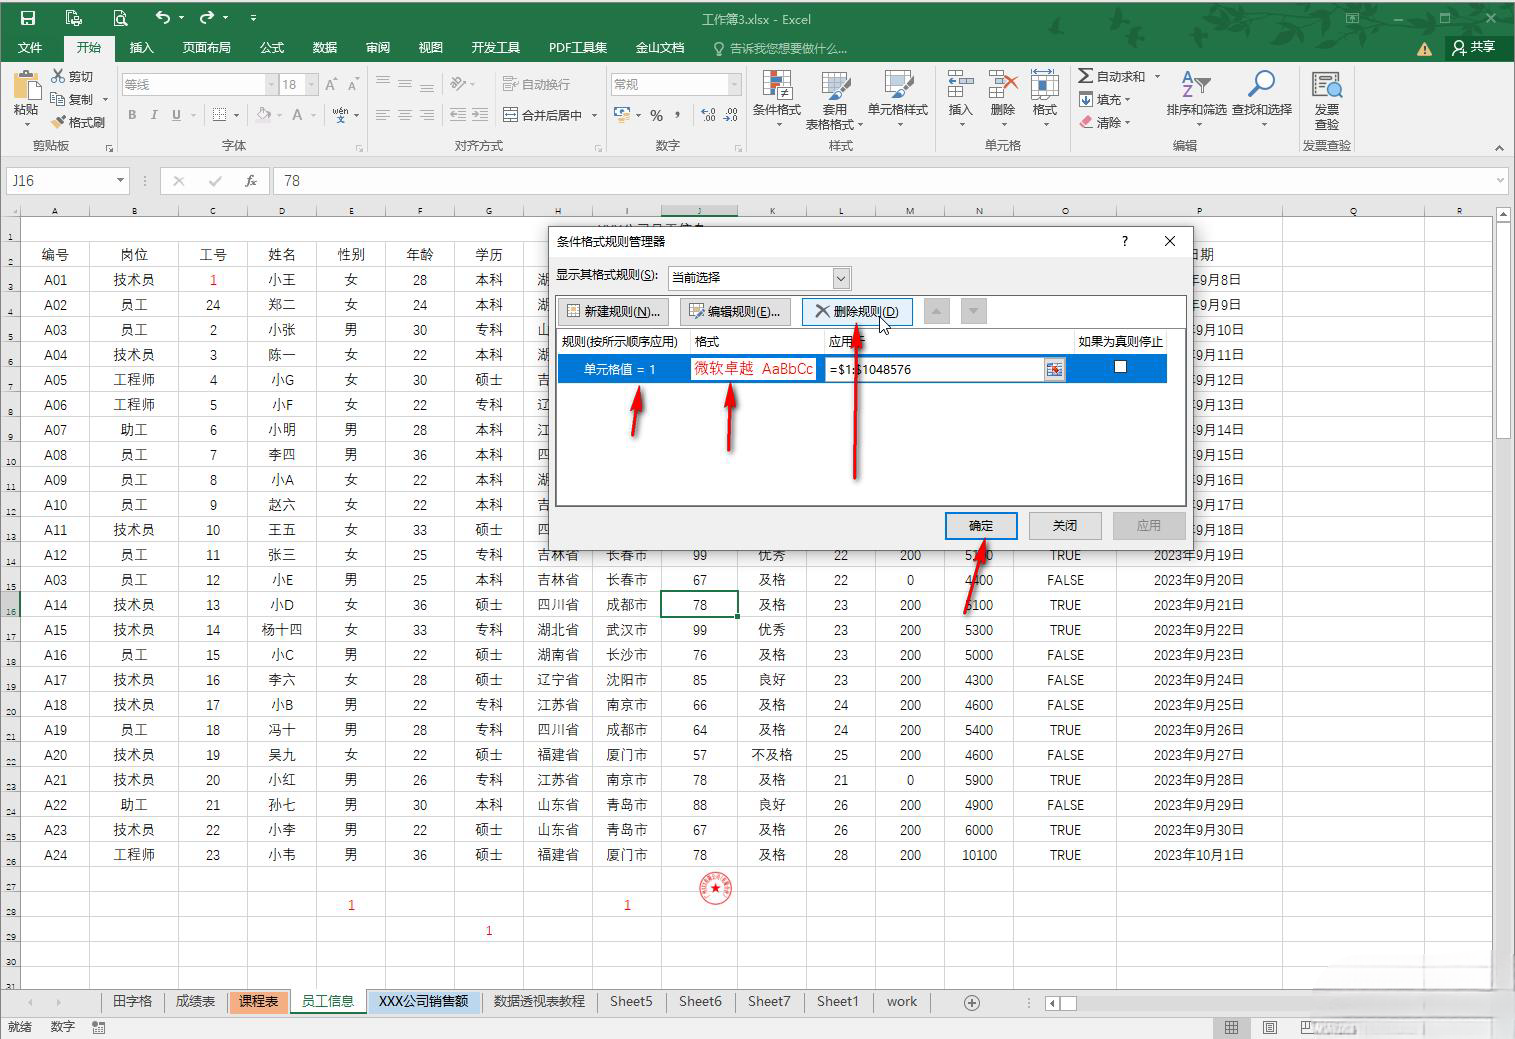
Task: Undo the last action
Action: 163,18
